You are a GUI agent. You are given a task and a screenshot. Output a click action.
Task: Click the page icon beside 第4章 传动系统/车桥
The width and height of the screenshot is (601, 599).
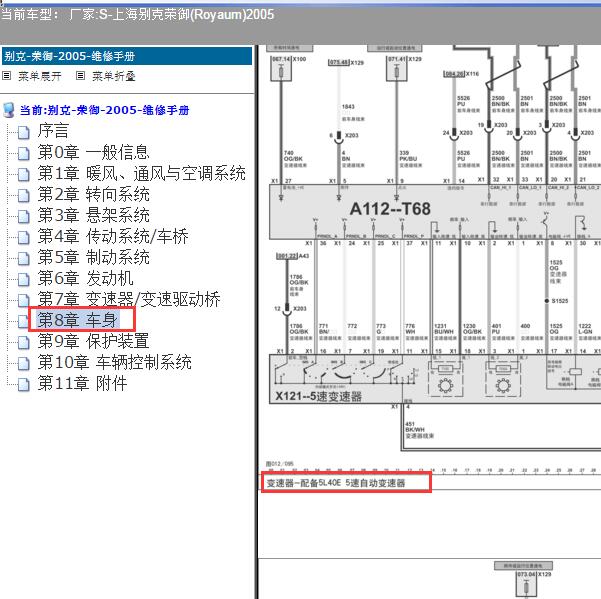click(x=24, y=238)
